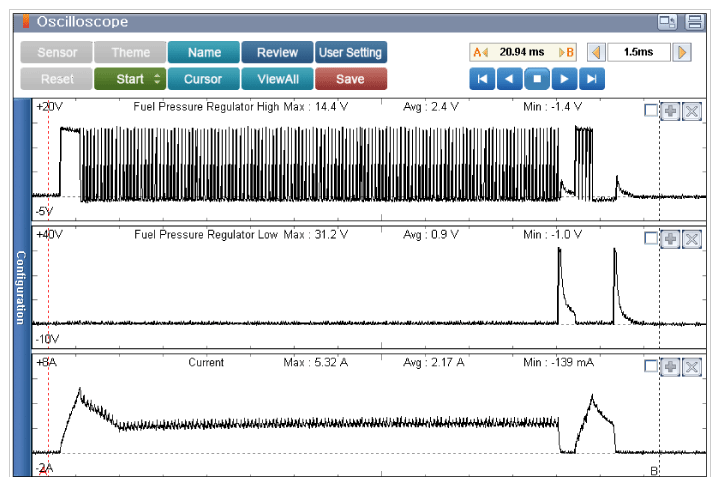Click the skip to start playback button
This screenshot has width=720, height=486.
(x=482, y=79)
